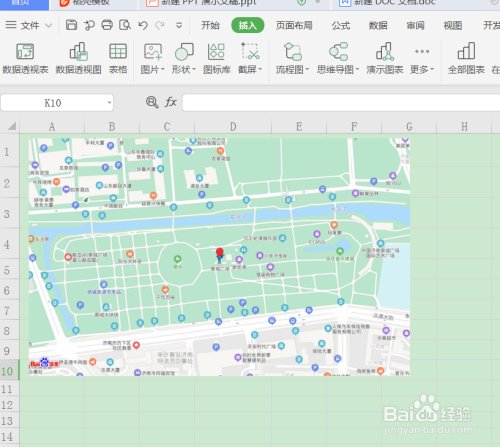Click the Name Box showing K10
Image resolution: width=500 pixels, height=447 pixels.
point(53,103)
